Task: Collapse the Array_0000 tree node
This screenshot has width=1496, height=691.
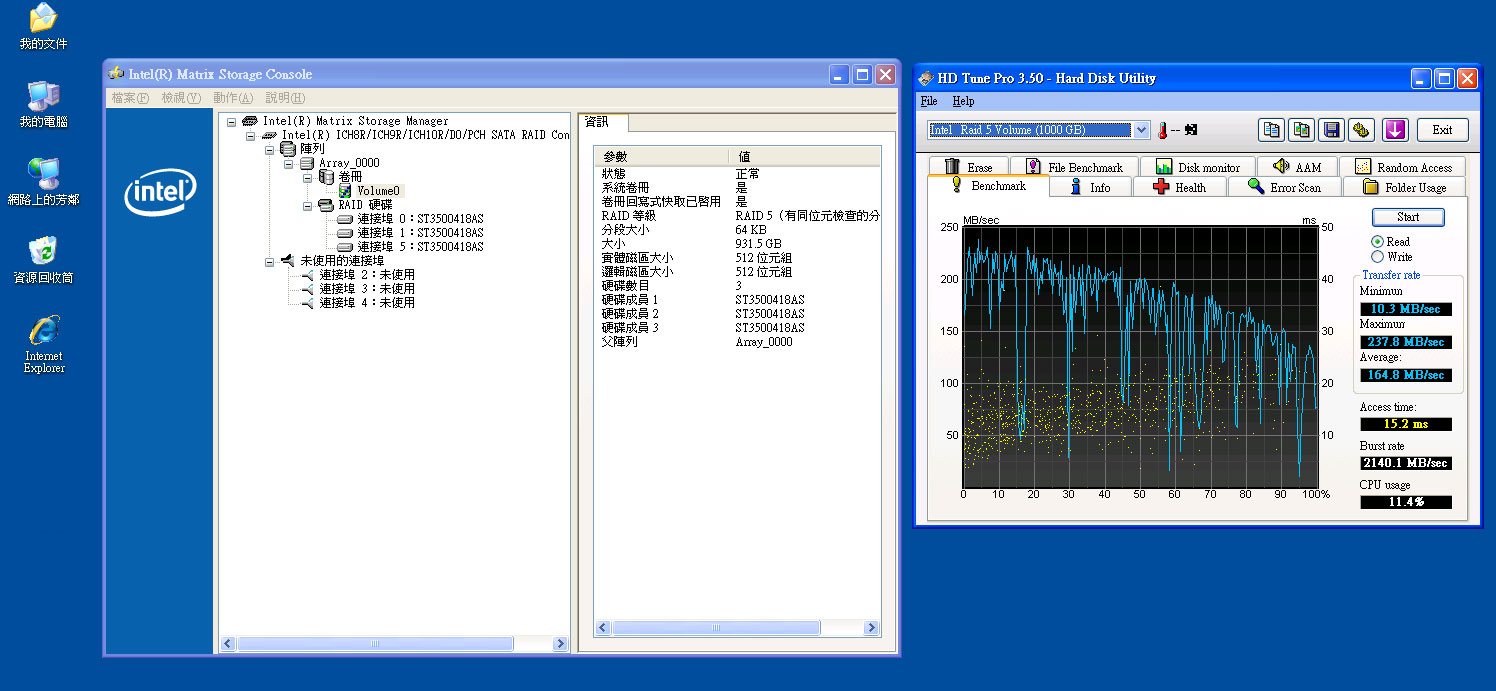Action: coord(289,163)
